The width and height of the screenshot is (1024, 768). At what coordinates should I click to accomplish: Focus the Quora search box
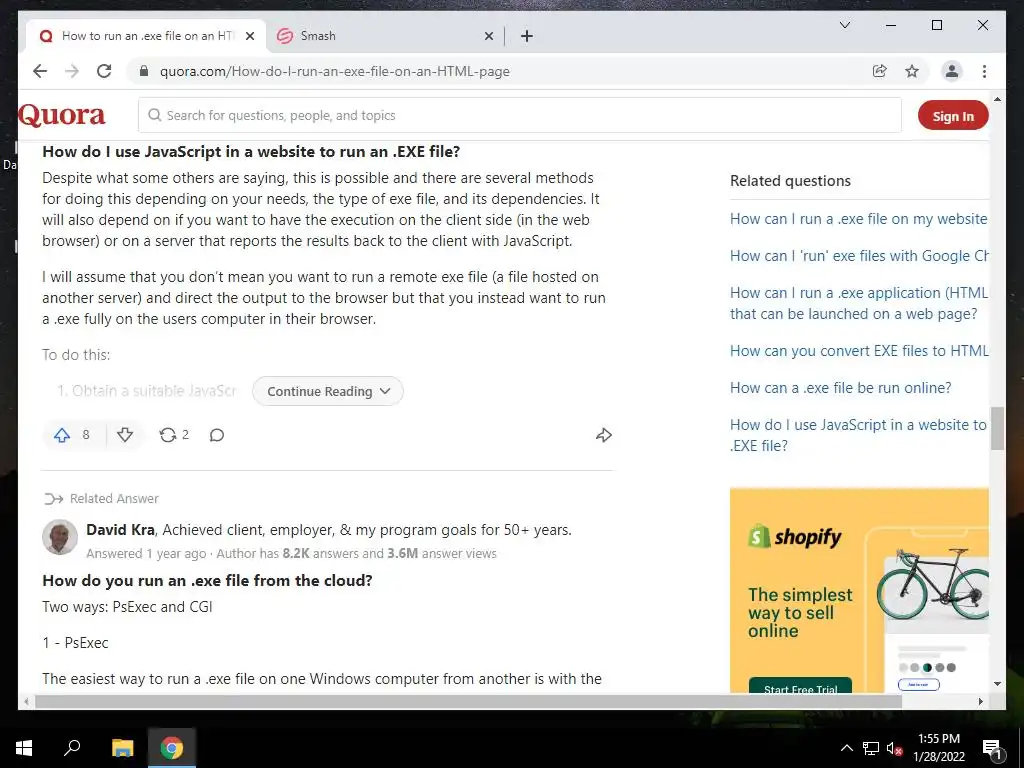click(519, 116)
